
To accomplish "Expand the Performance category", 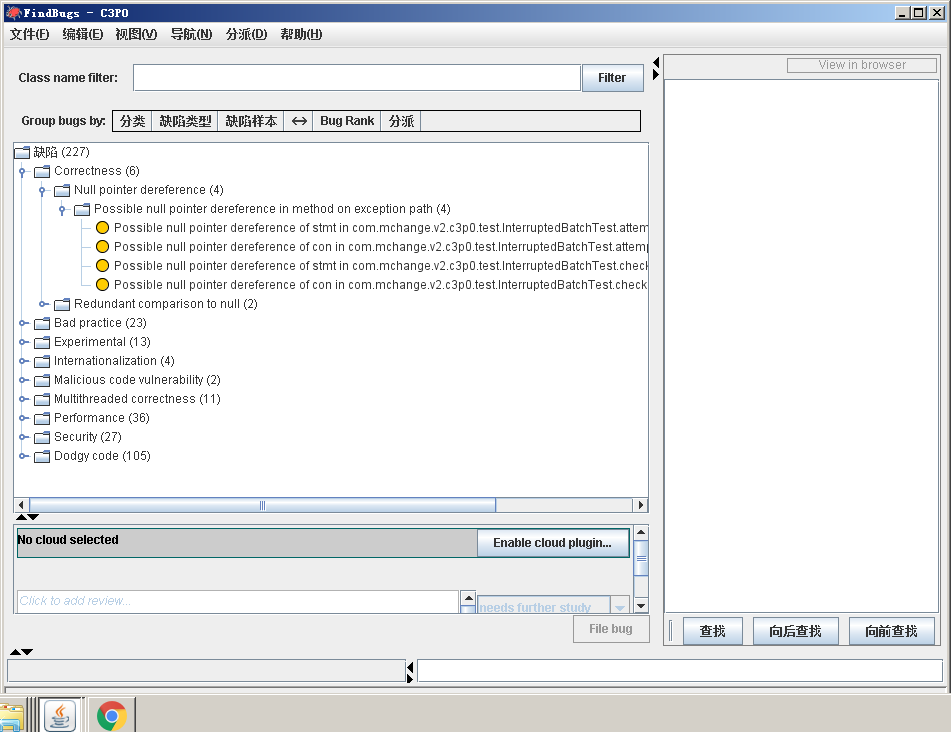I will 23,418.
